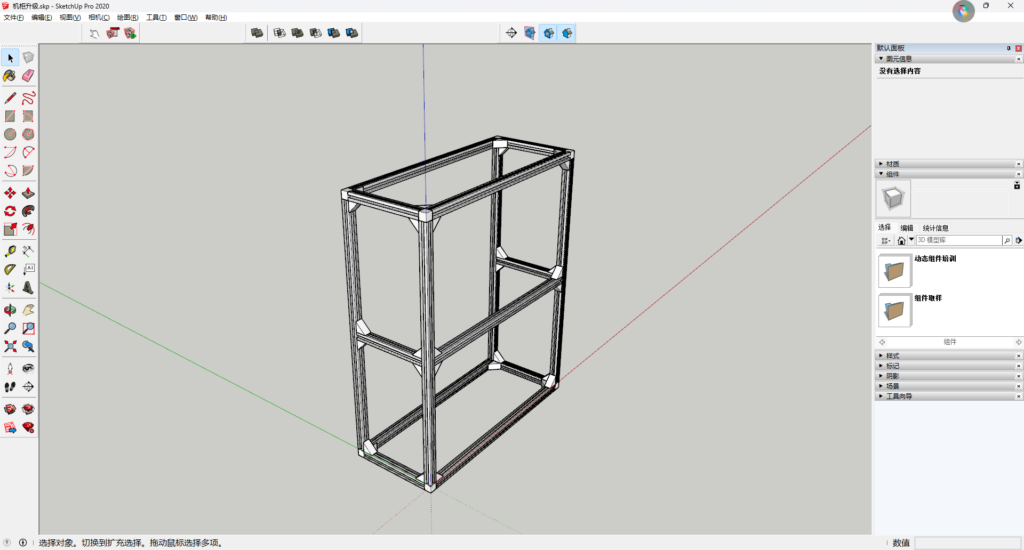Screen dimensions: 1024x550
Task: Select the 动态组件培训 component thumbnail
Action: tap(895, 271)
